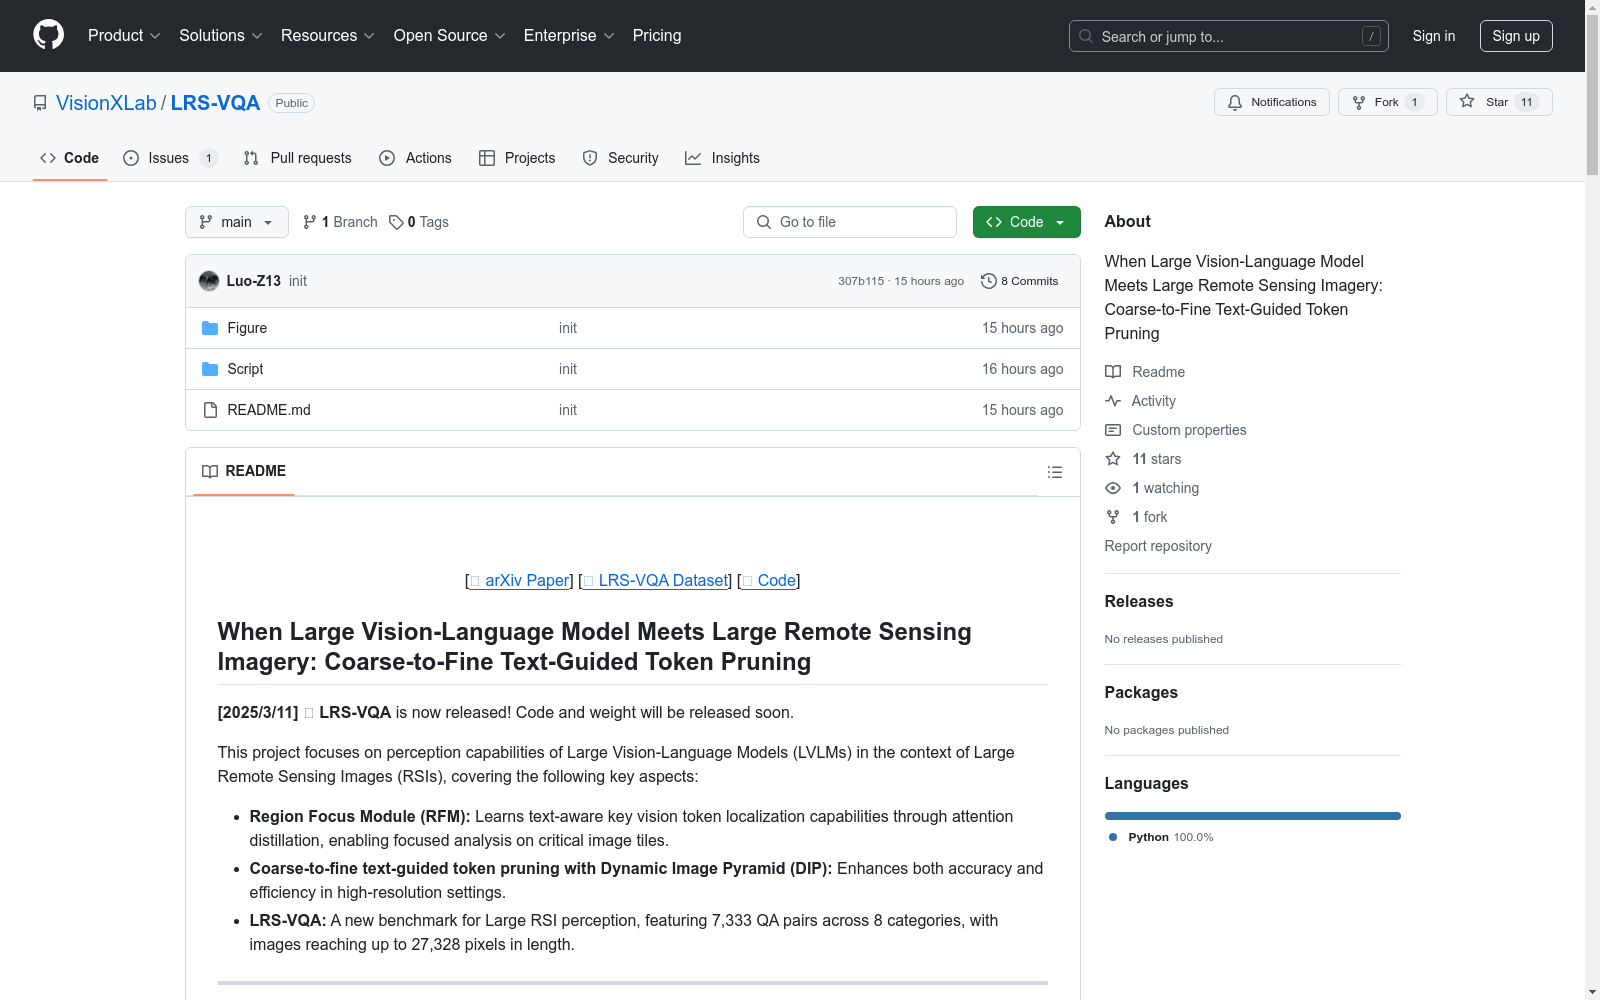
Task: Click the search magnifier in header
Action: tap(1086, 36)
